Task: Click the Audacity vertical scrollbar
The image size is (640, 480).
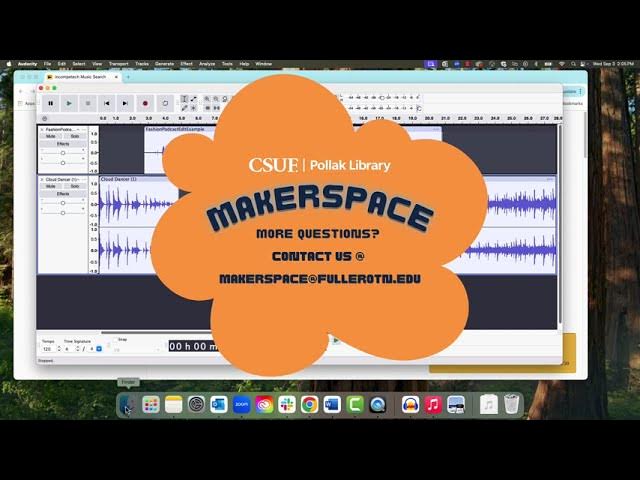Action: point(560,224)
